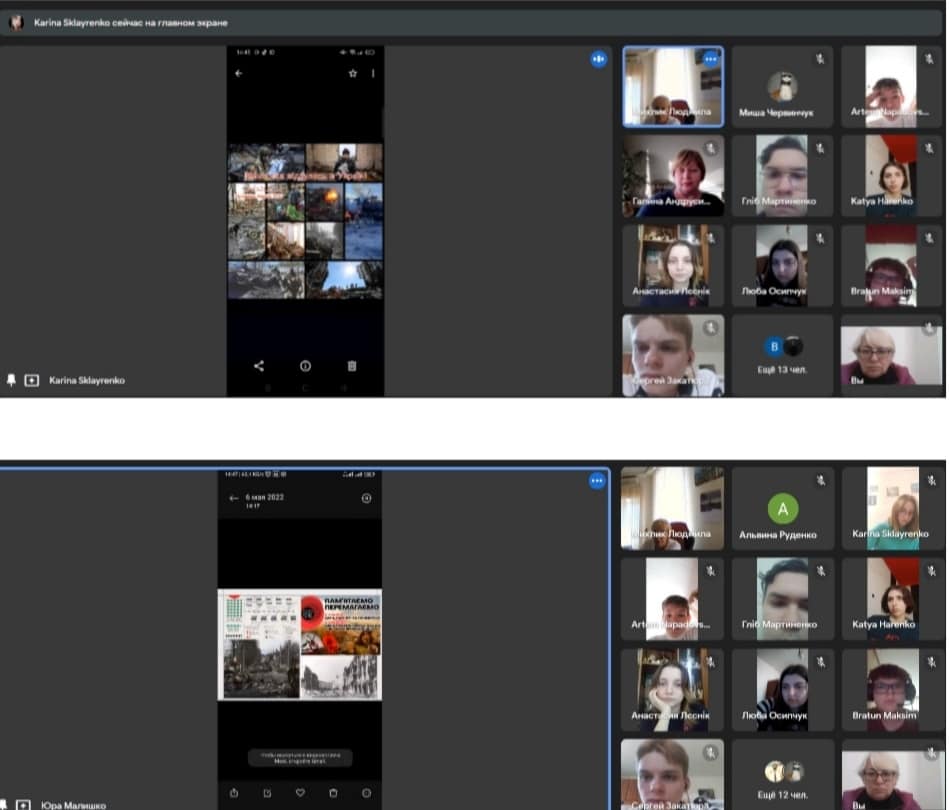Click pin icon beside Karina Sklayrenko presenter label
Image resolution: width=949 pixels, height=810 pixels.
(x=11, y=380)
